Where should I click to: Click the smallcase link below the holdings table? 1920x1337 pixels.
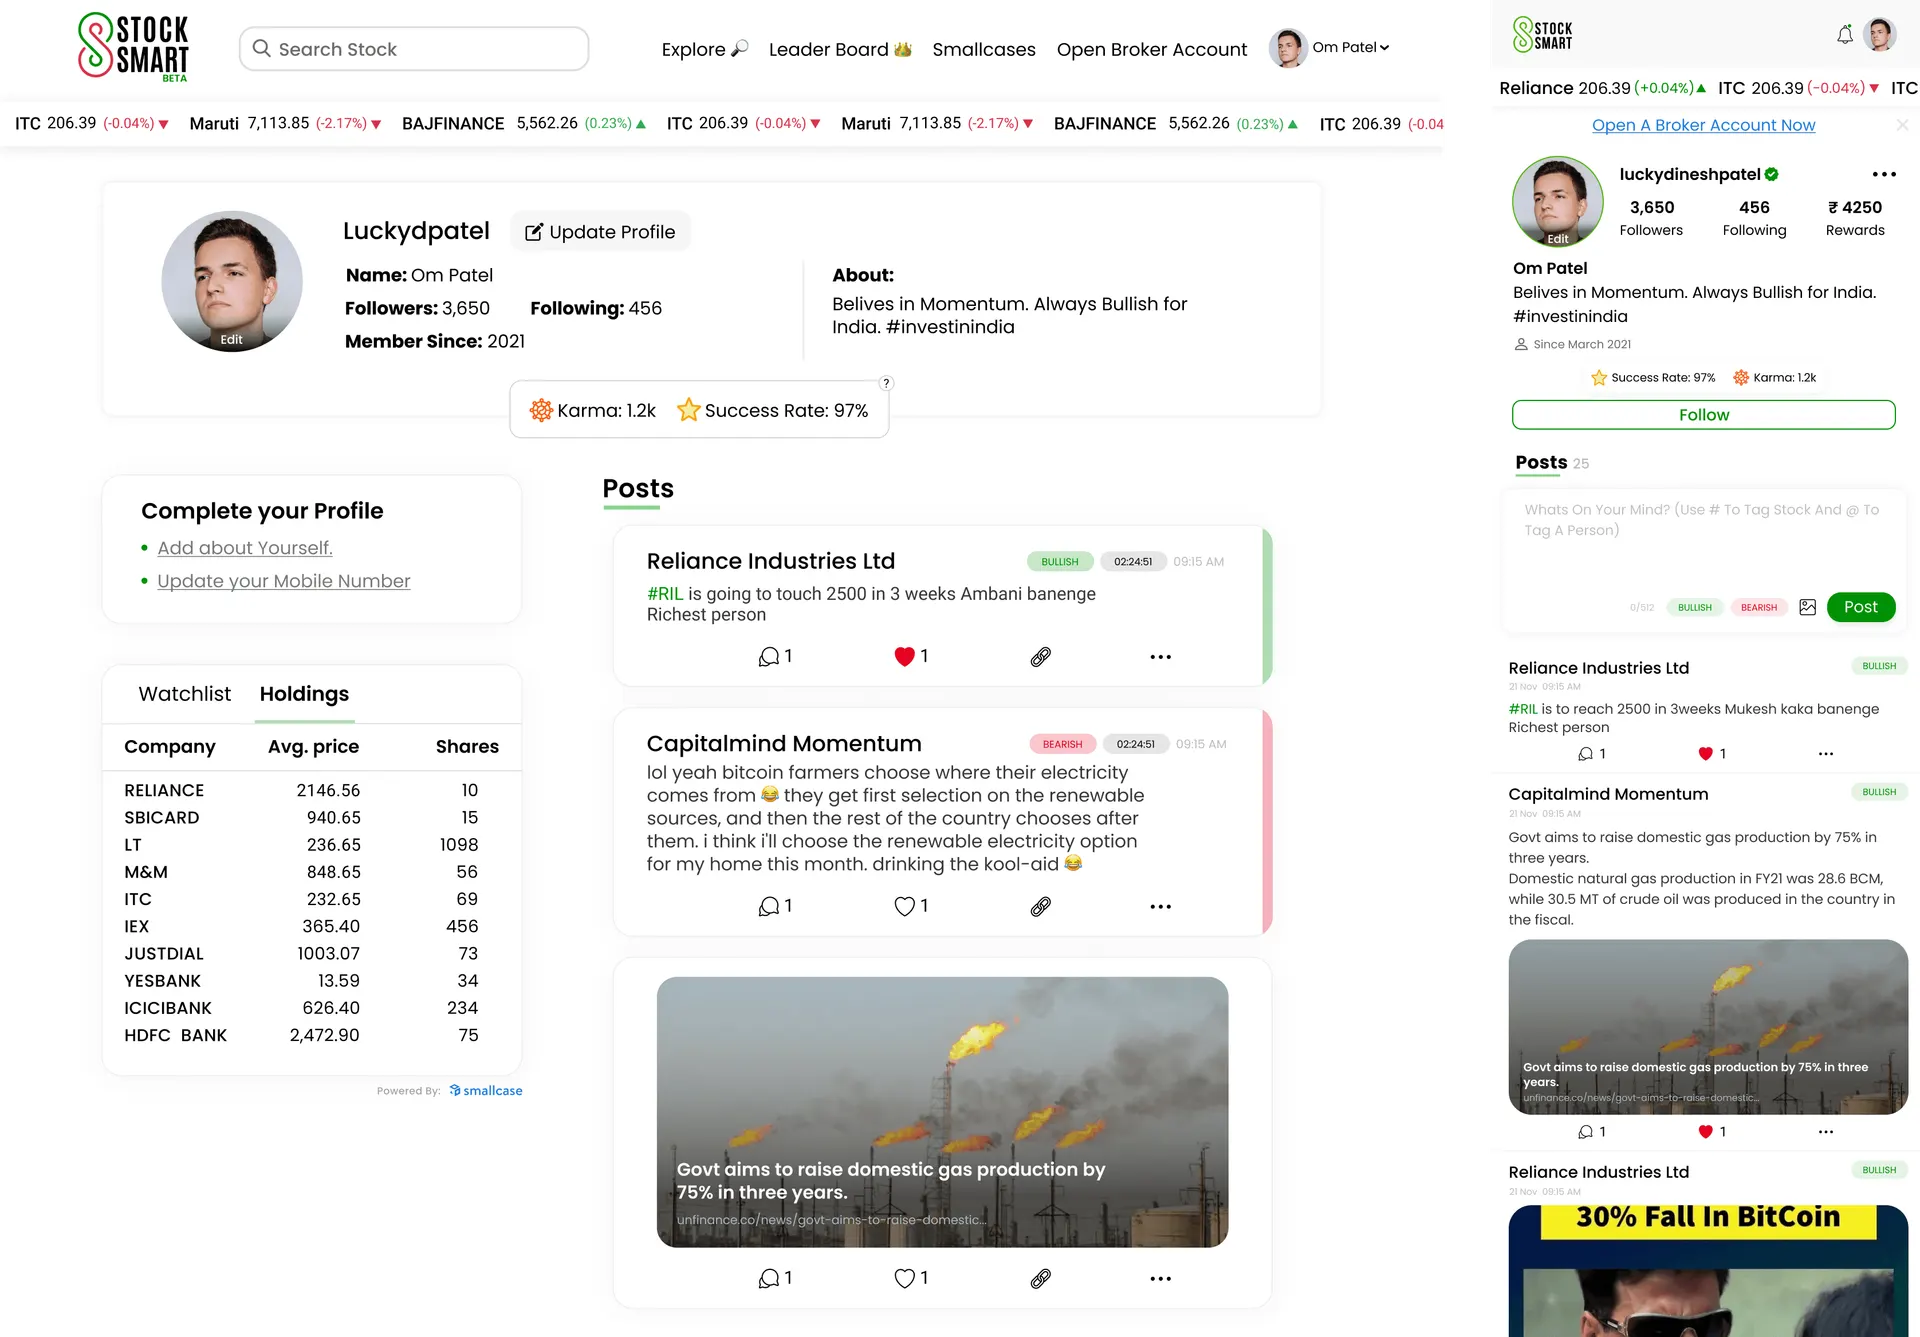pyautogui.click(x=486, y=1091)
